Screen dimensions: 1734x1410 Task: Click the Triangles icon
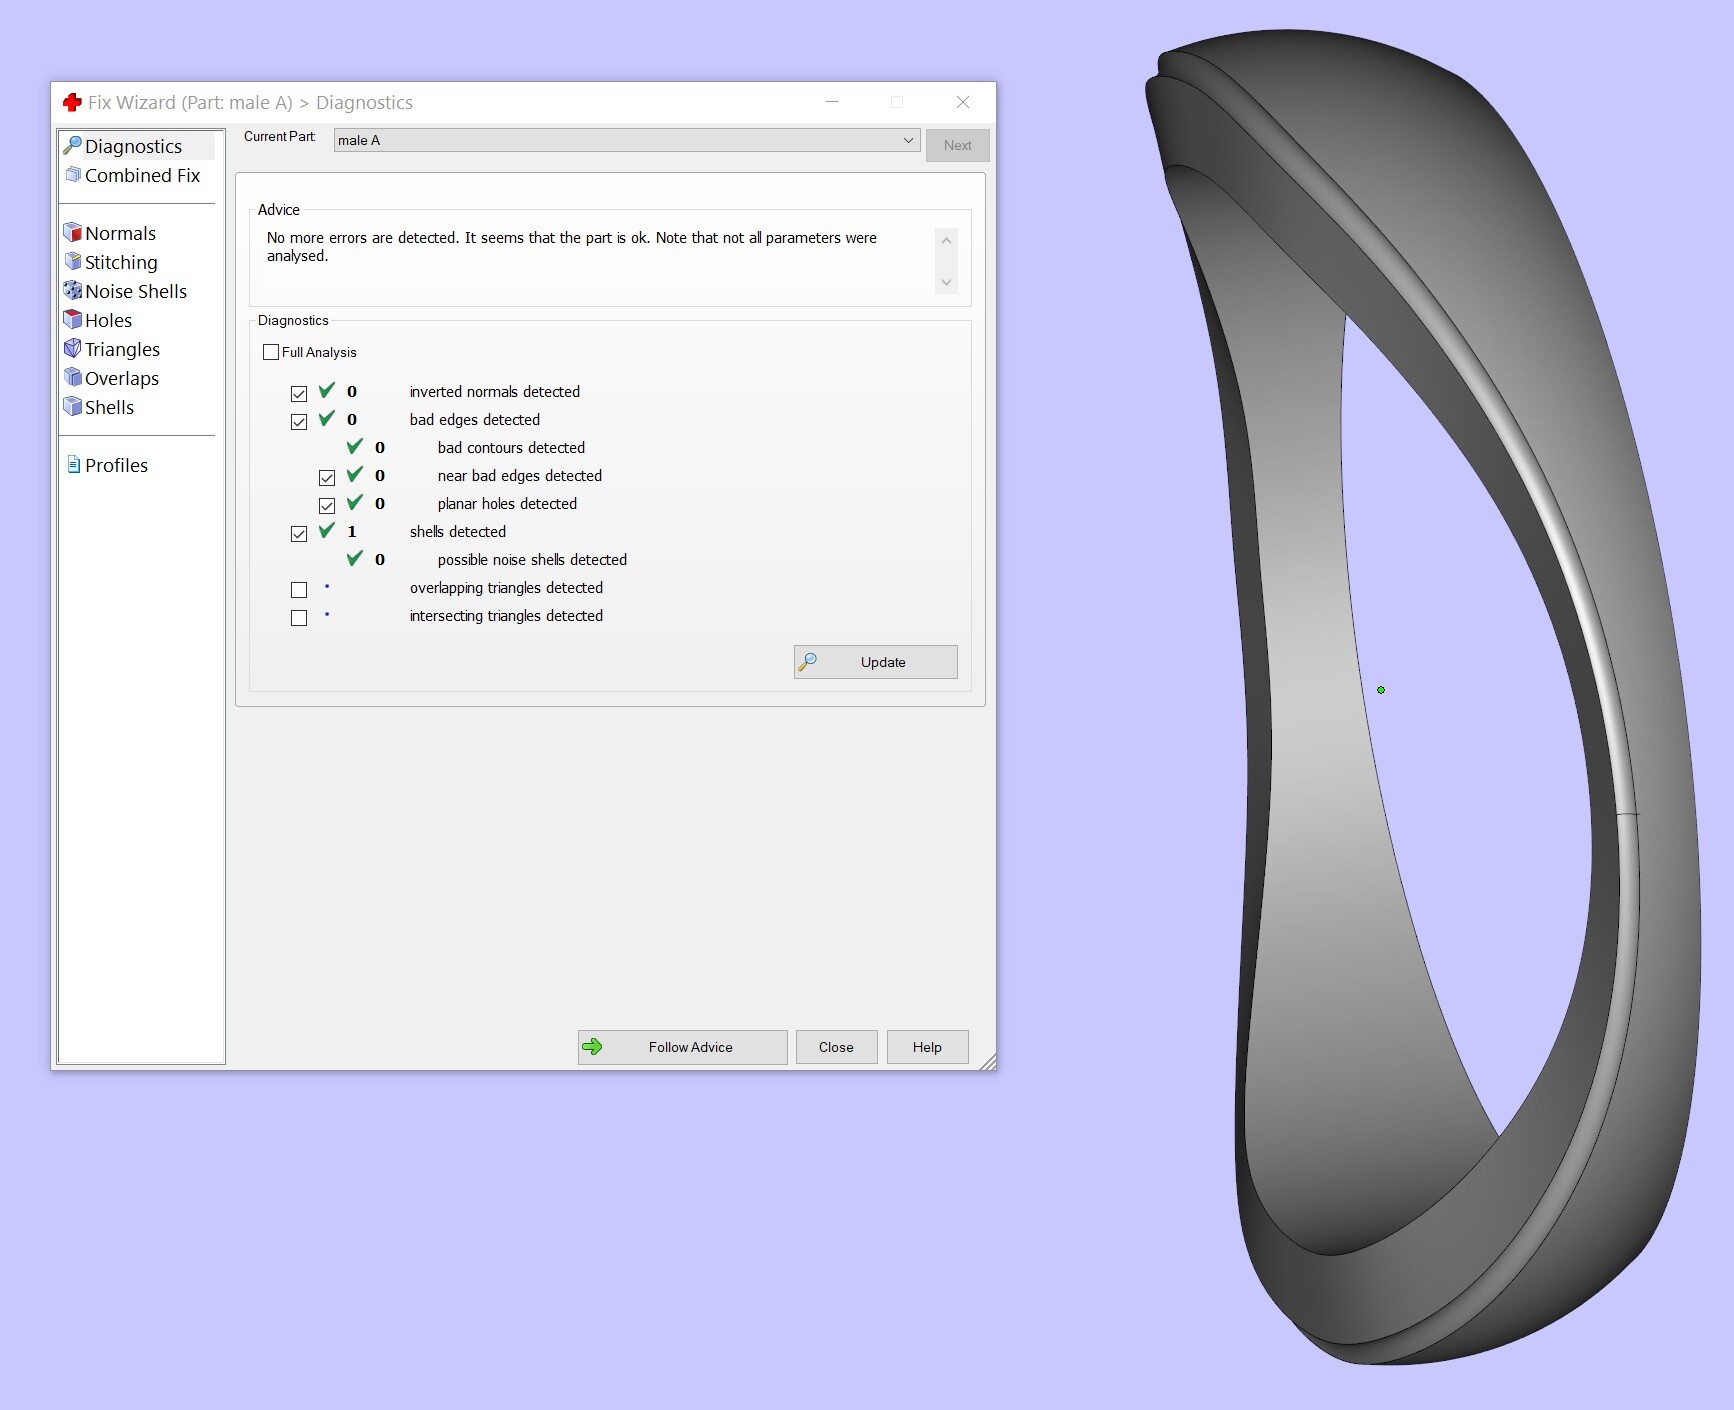pyautogui.click(x=72, y=349)
